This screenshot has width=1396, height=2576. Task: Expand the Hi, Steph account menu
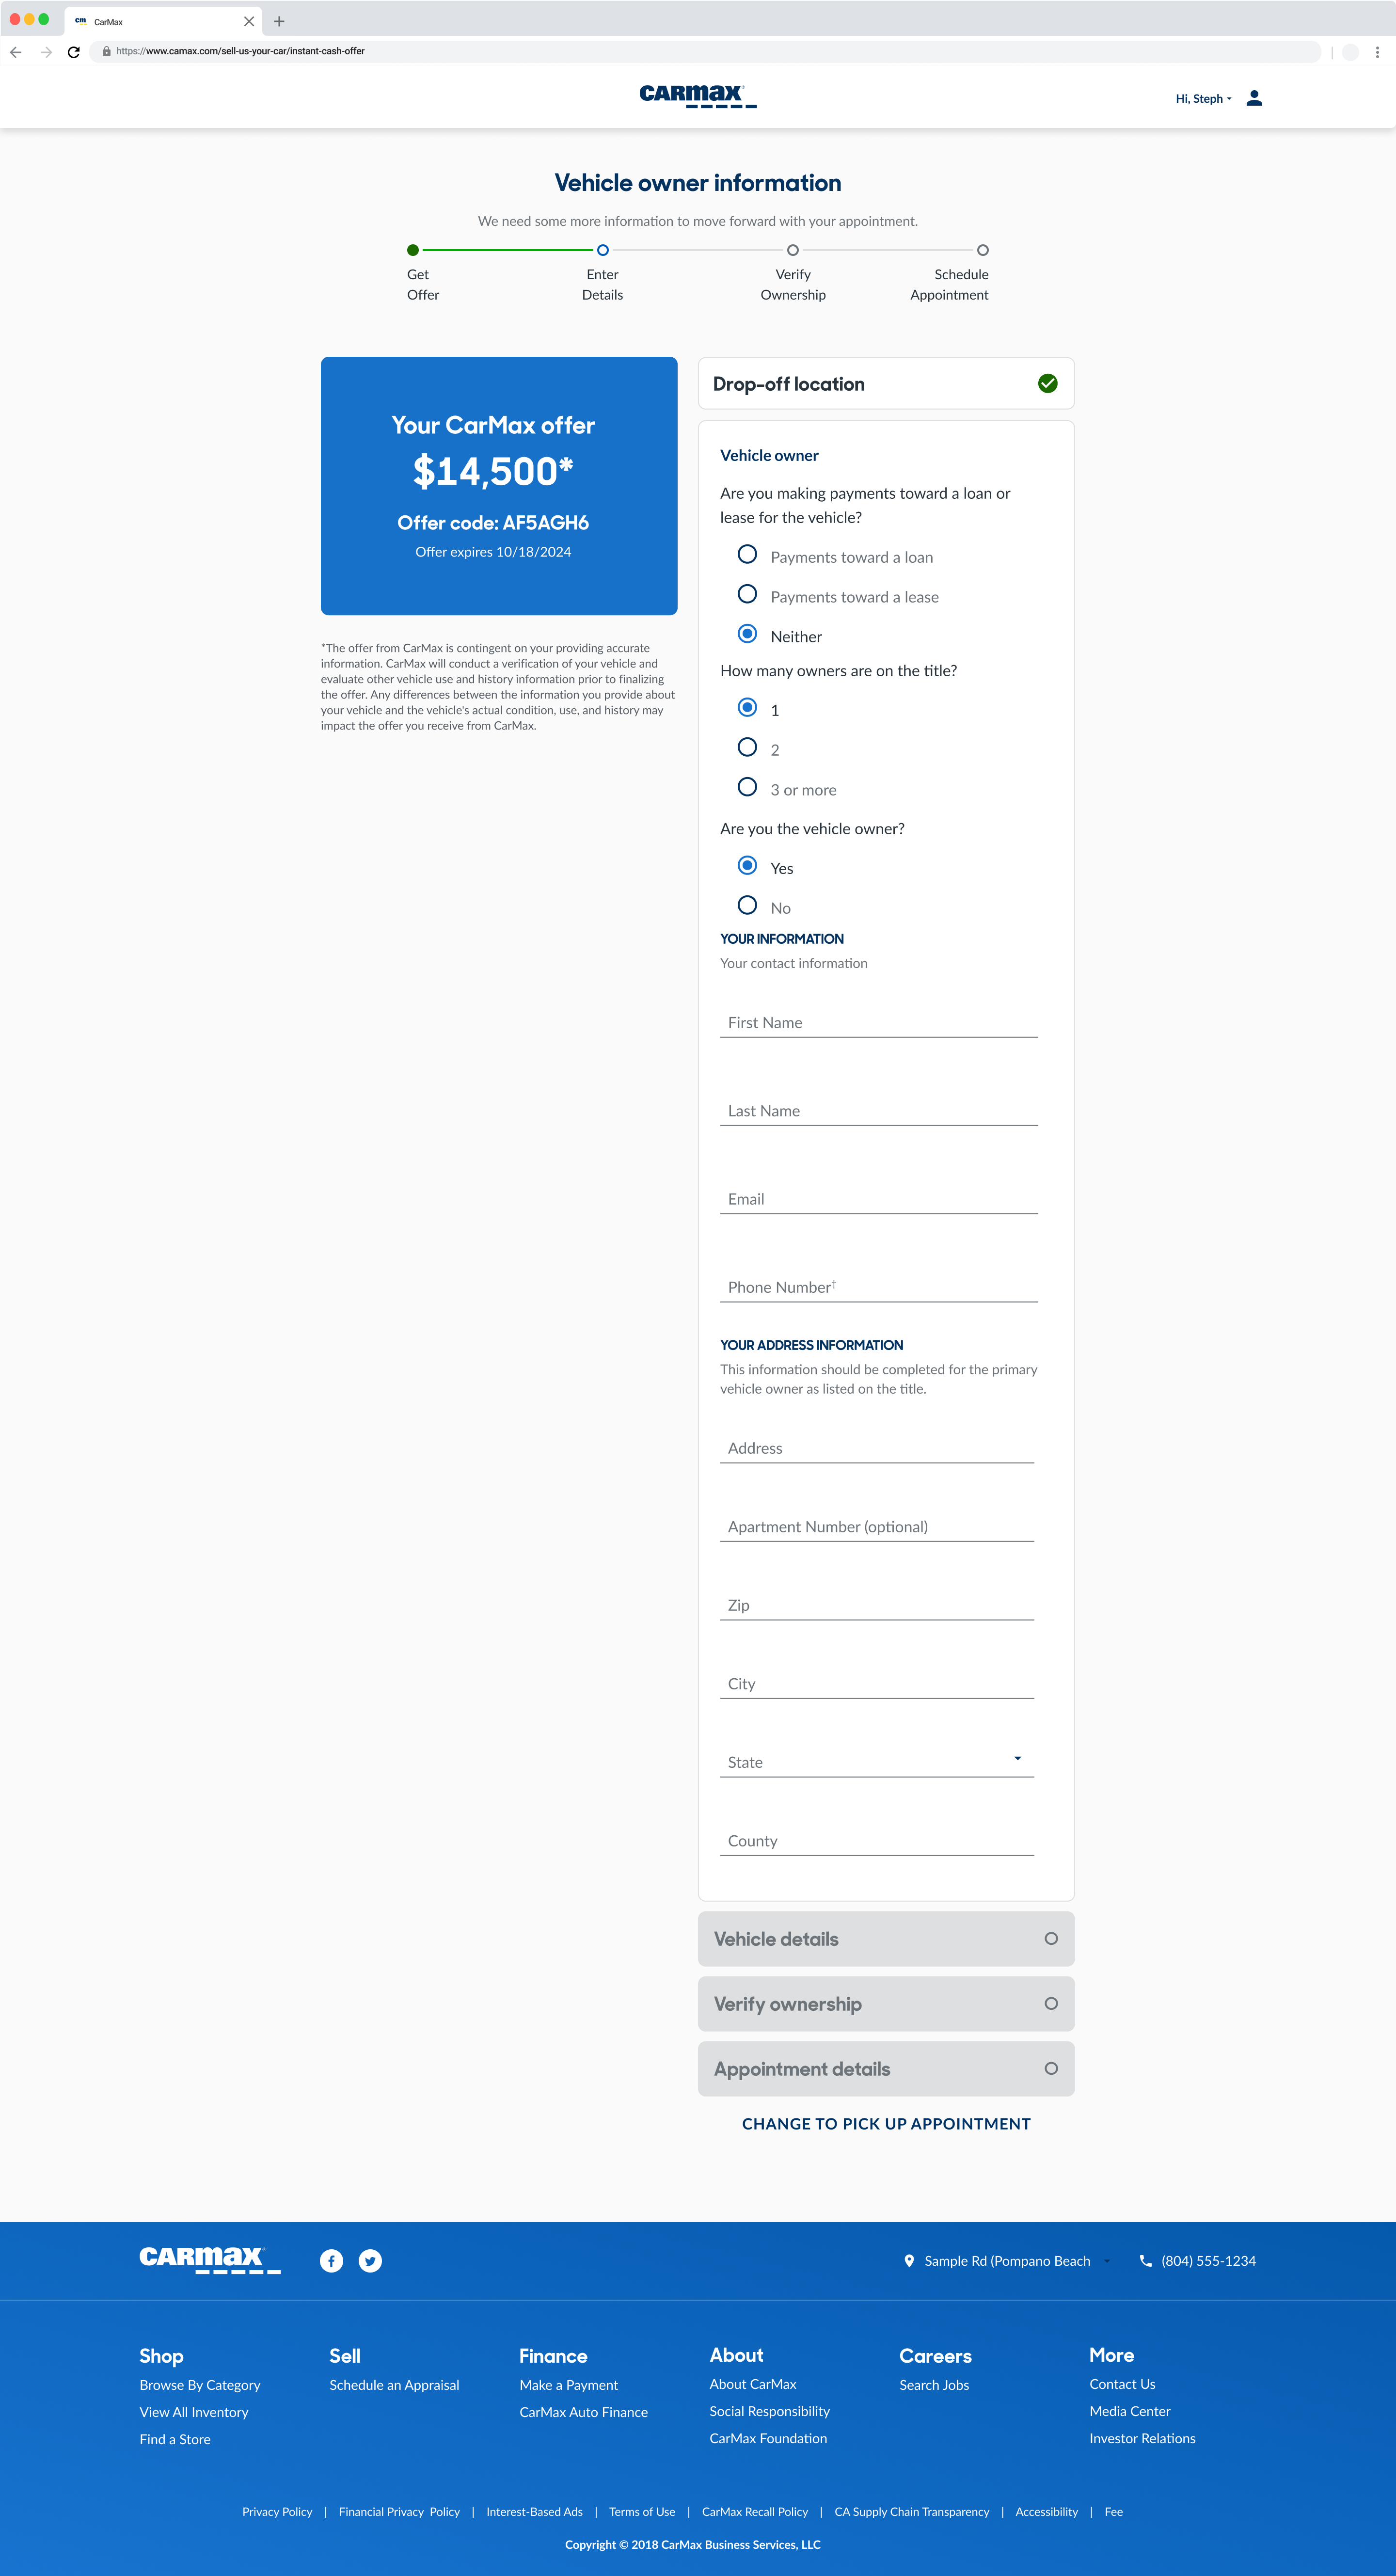pos(1203,99)
